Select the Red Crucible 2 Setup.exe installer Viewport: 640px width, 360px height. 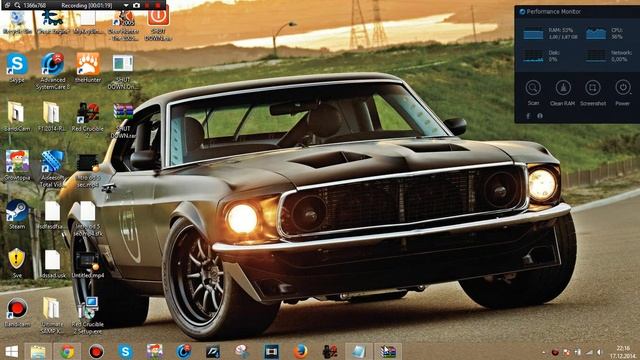click(88, 316)
